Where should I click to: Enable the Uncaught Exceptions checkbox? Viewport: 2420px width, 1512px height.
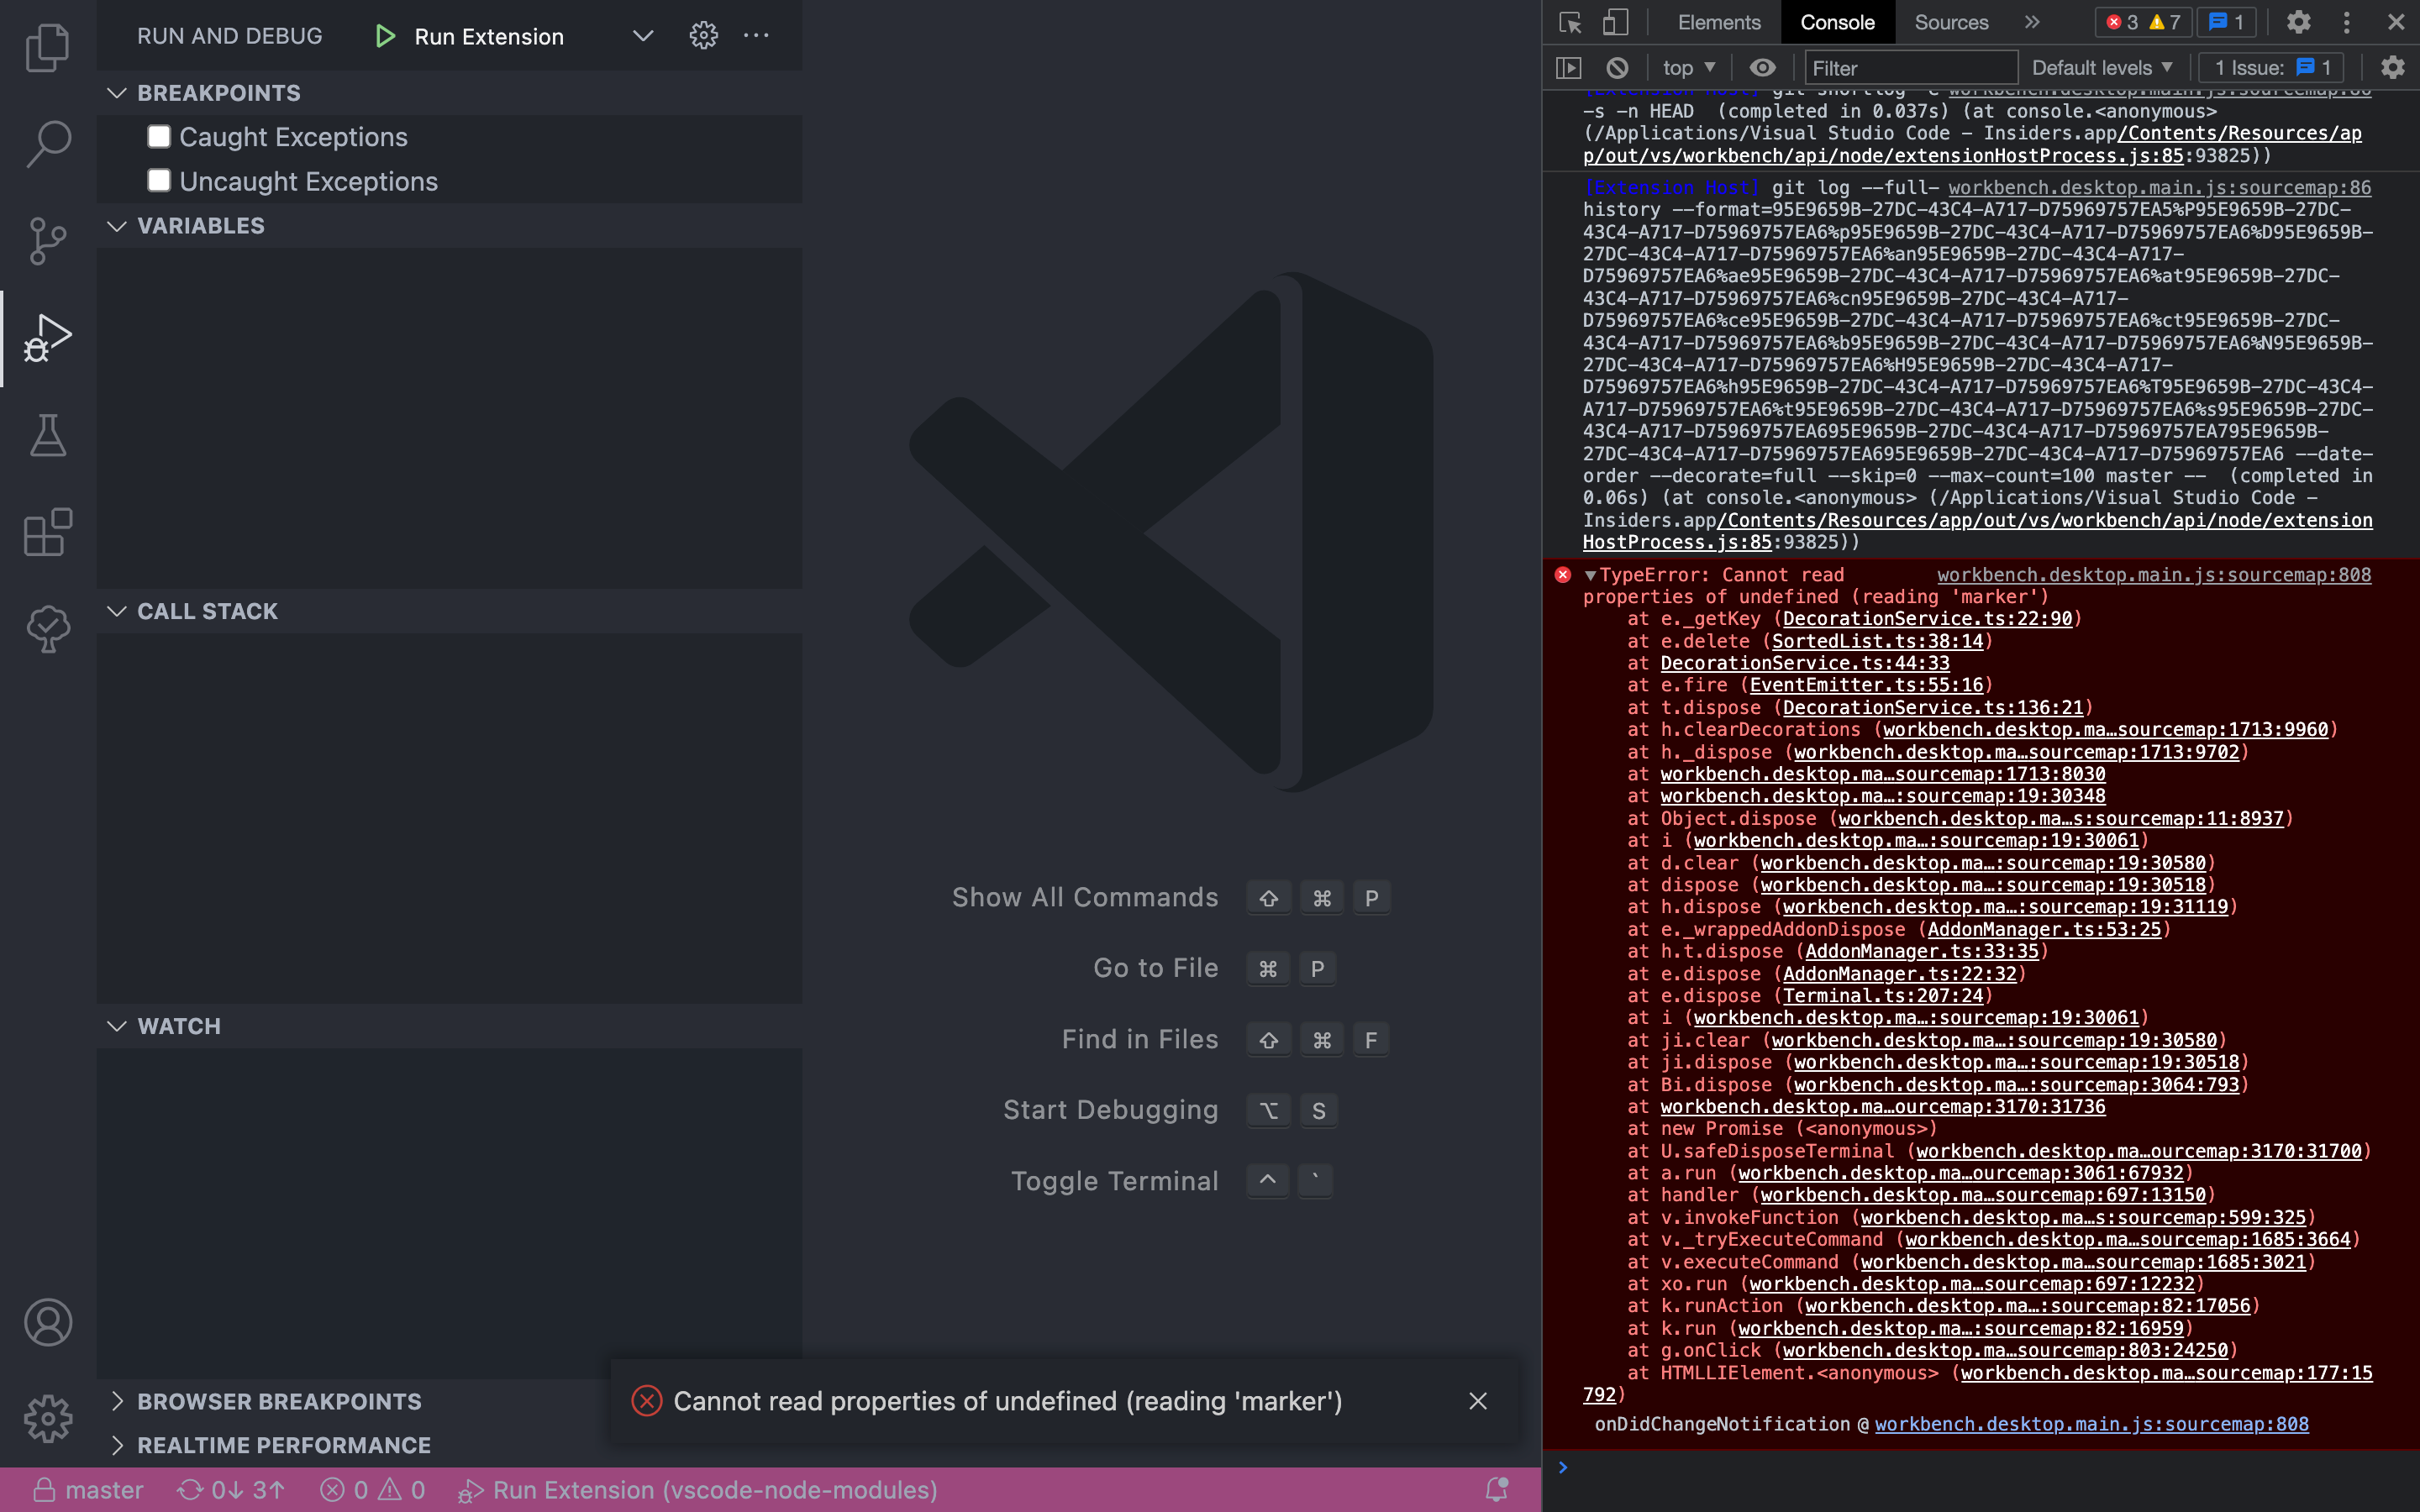click(x=159, y=180)
